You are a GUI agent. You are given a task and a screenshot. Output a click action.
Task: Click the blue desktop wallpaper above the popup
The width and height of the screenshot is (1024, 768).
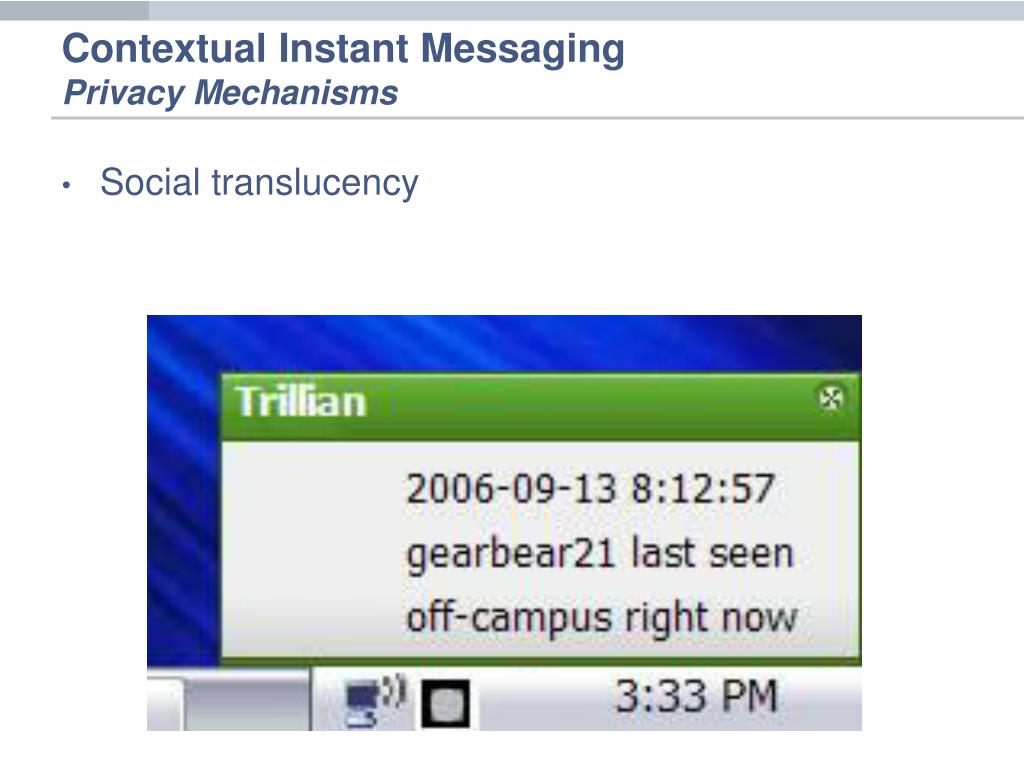(x=503, y=343)
